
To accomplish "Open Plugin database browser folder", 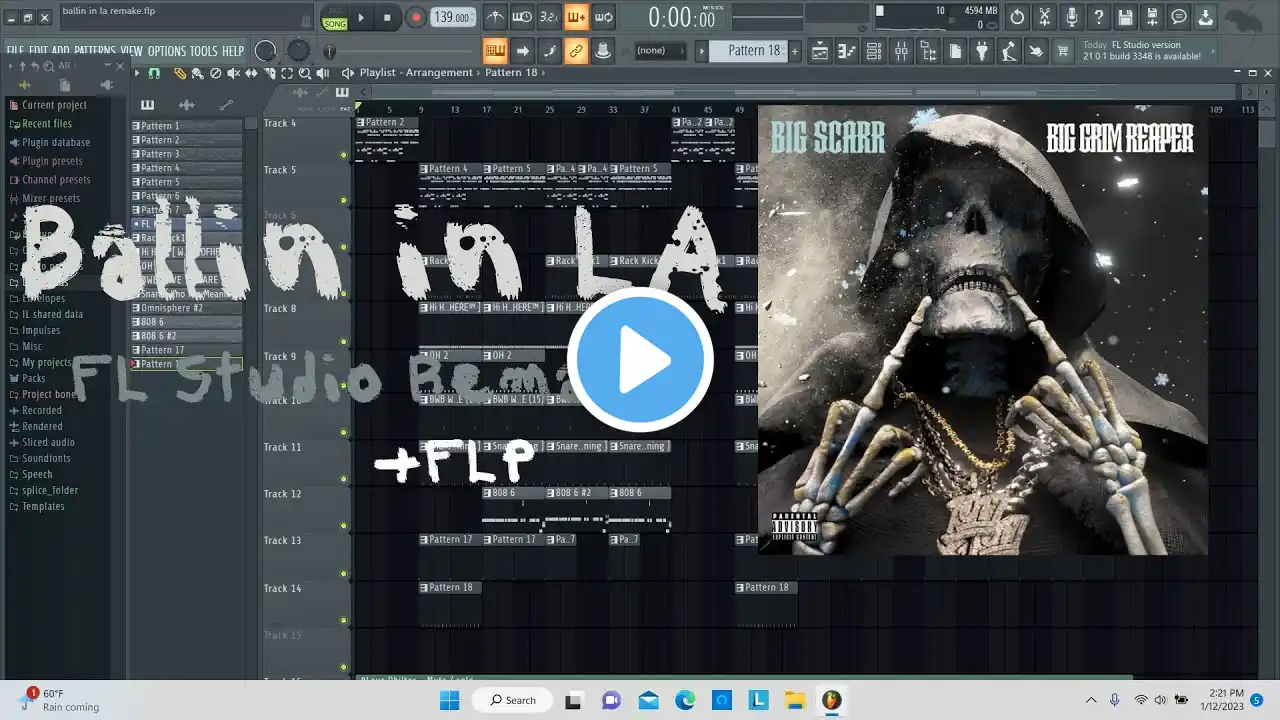I will [55, 142].
